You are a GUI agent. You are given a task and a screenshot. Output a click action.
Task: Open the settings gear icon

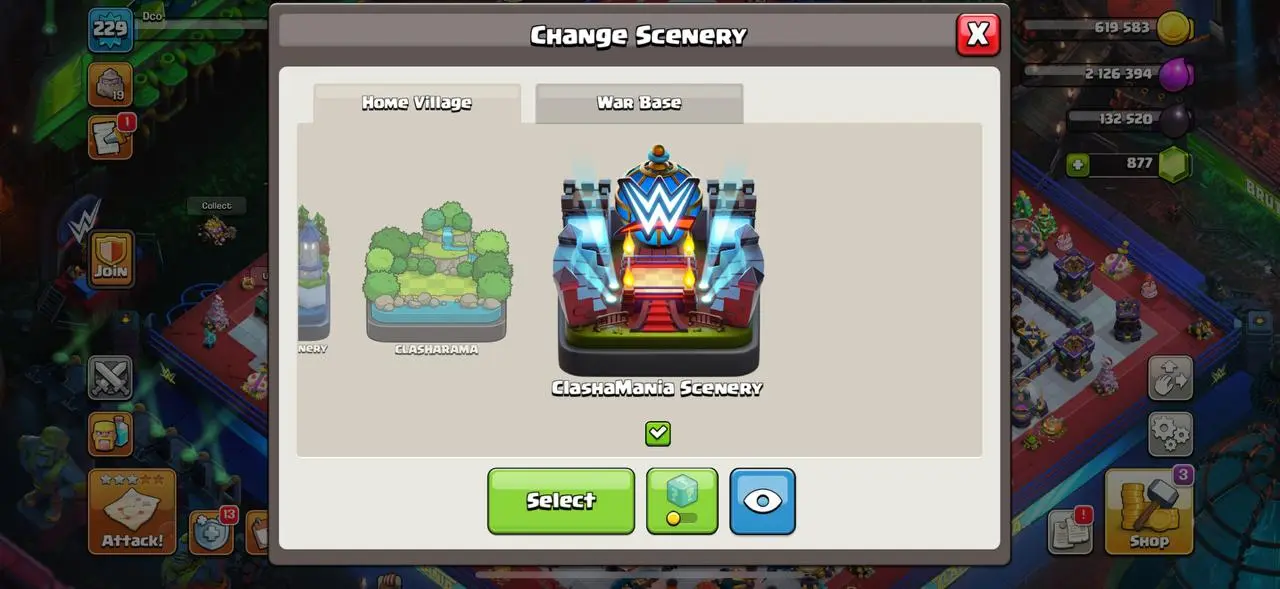point(1170,434)
